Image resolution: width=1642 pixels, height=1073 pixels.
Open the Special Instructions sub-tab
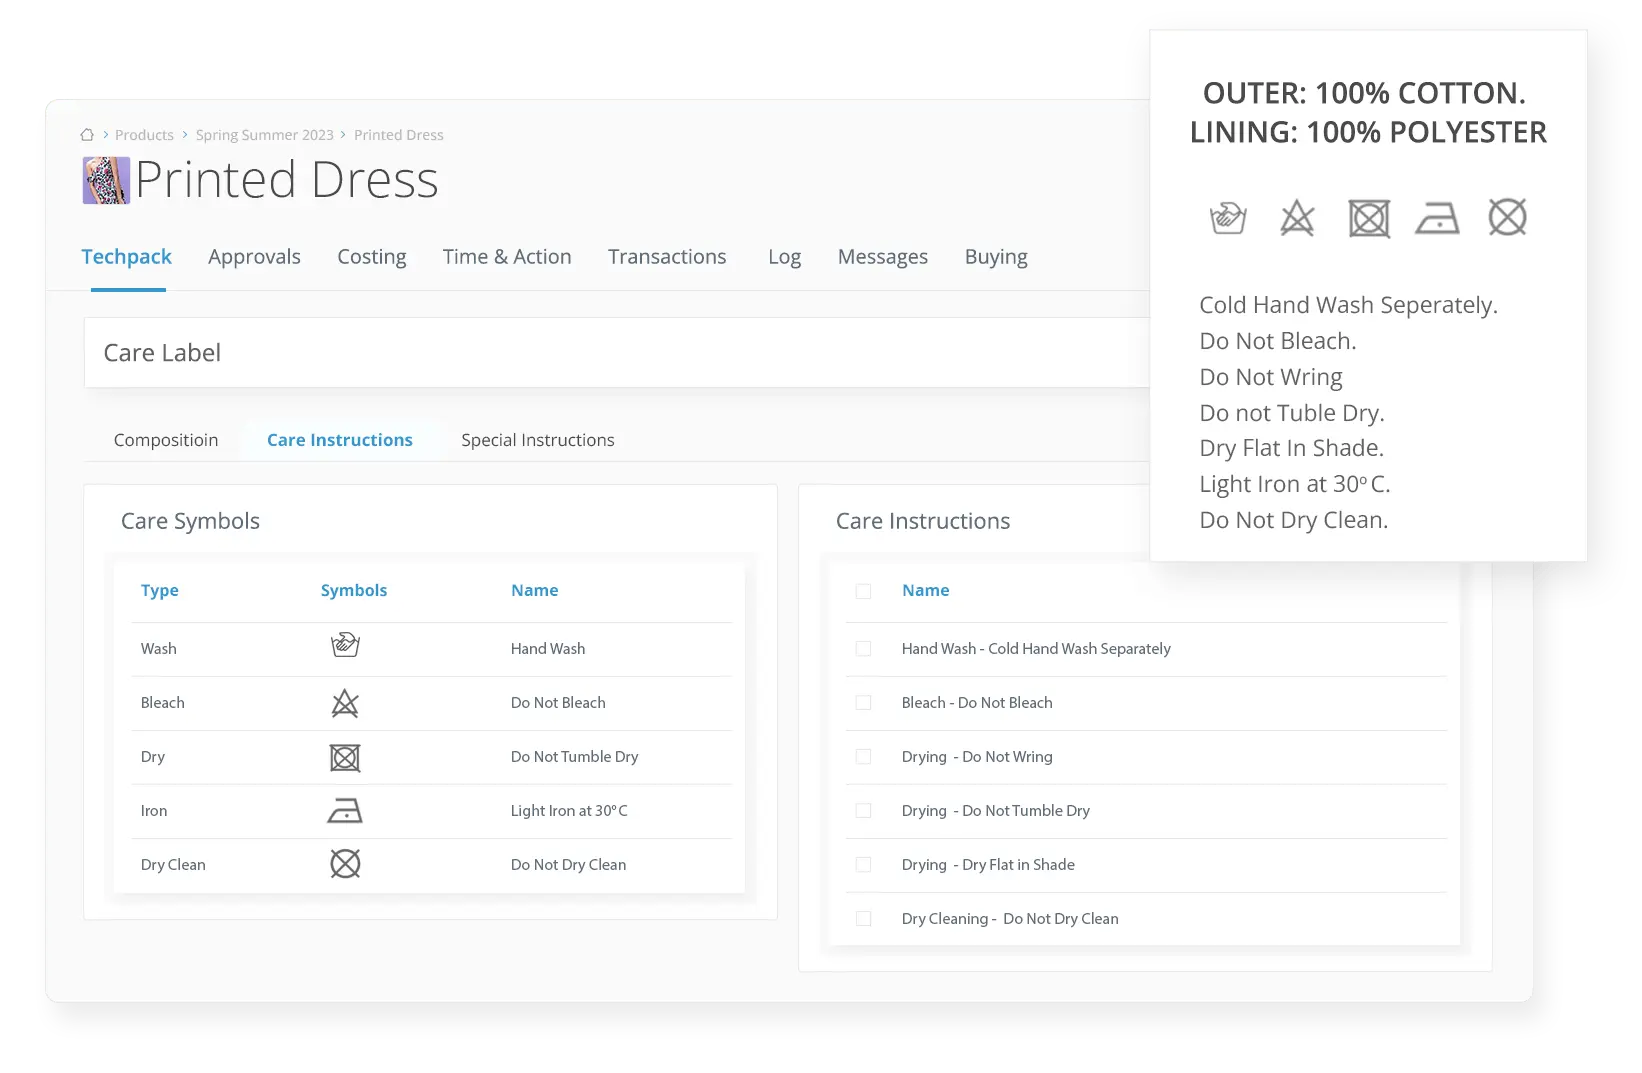[x=538, y=440]
